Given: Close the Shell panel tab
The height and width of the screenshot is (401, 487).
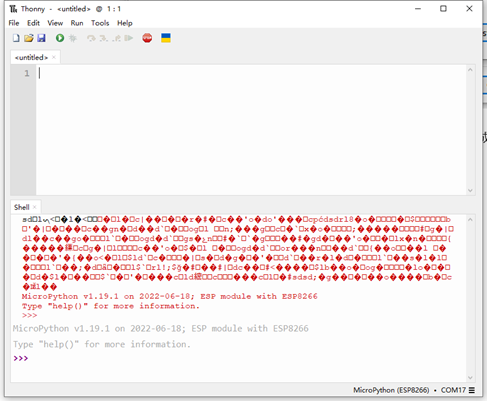Looking at the screenshot, I should [35, 207].
